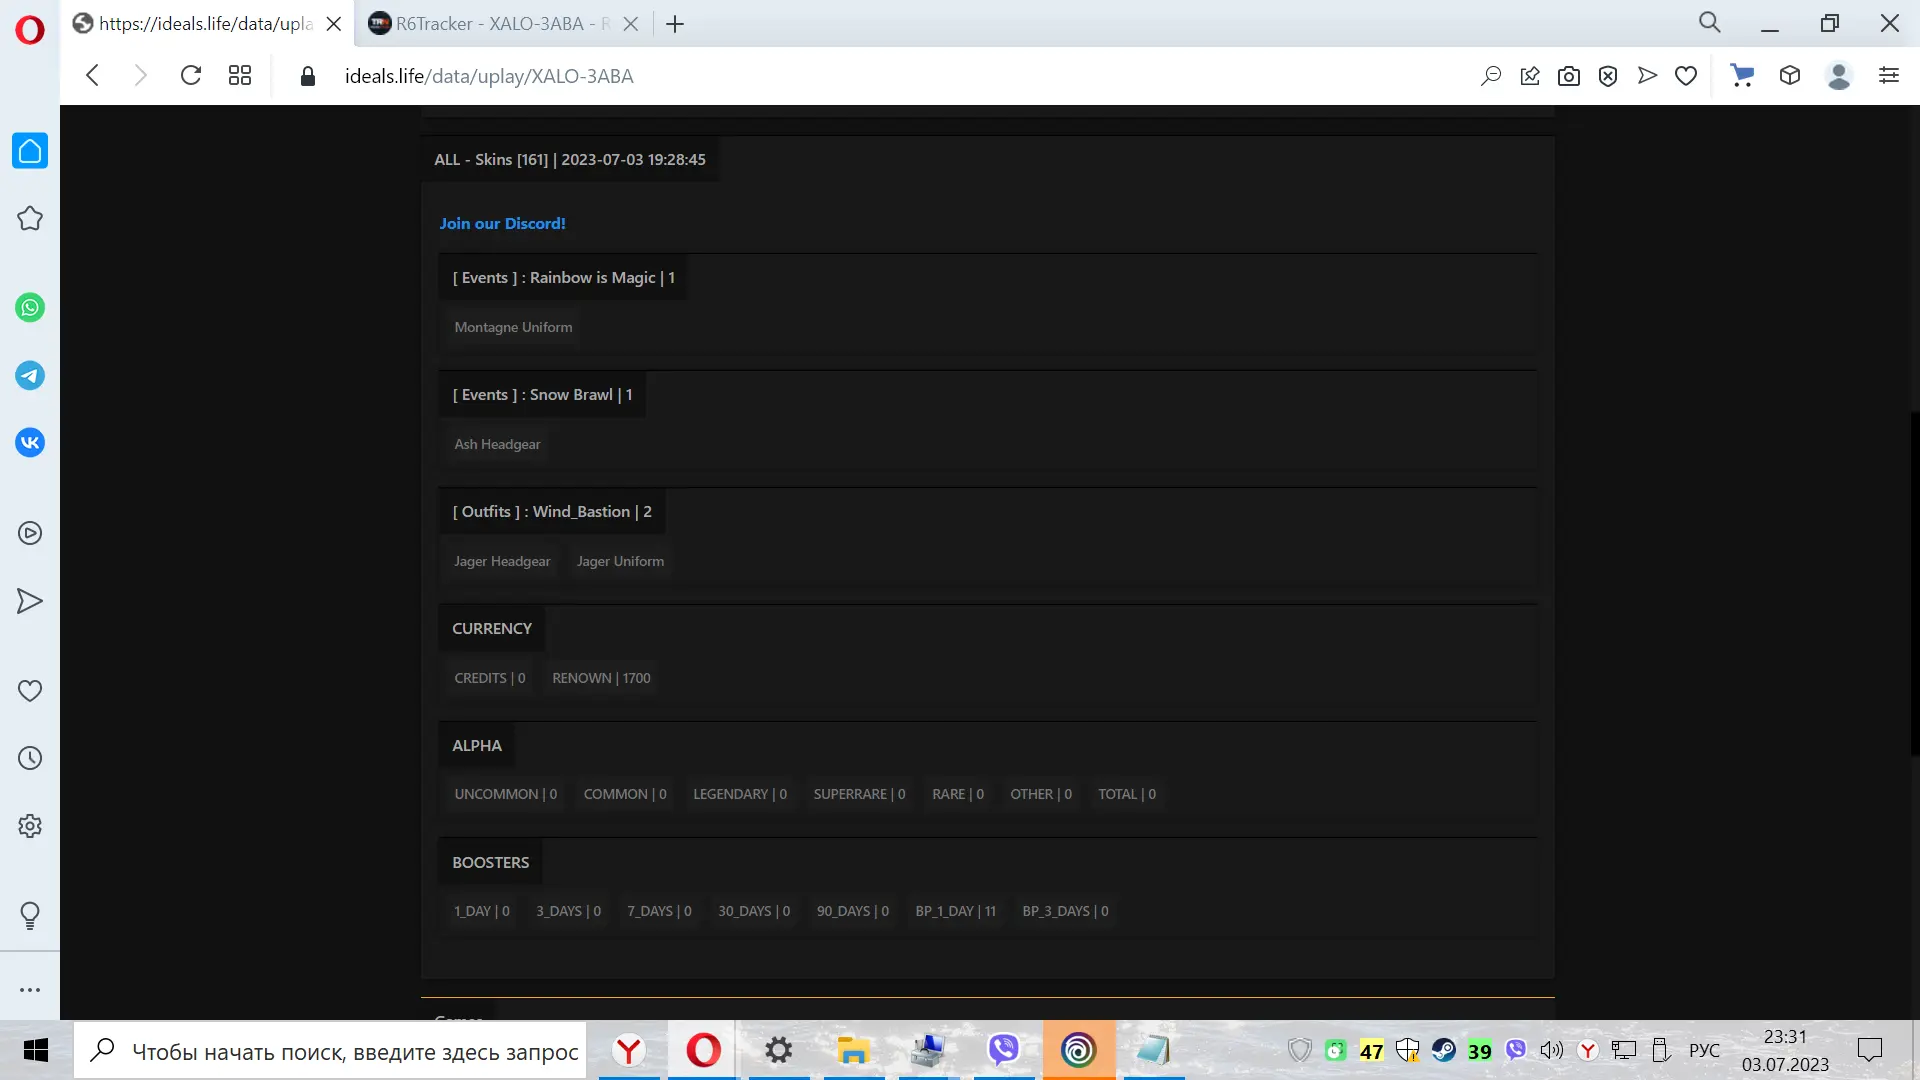Click the site security lock icon

click(x=308, y=76)
